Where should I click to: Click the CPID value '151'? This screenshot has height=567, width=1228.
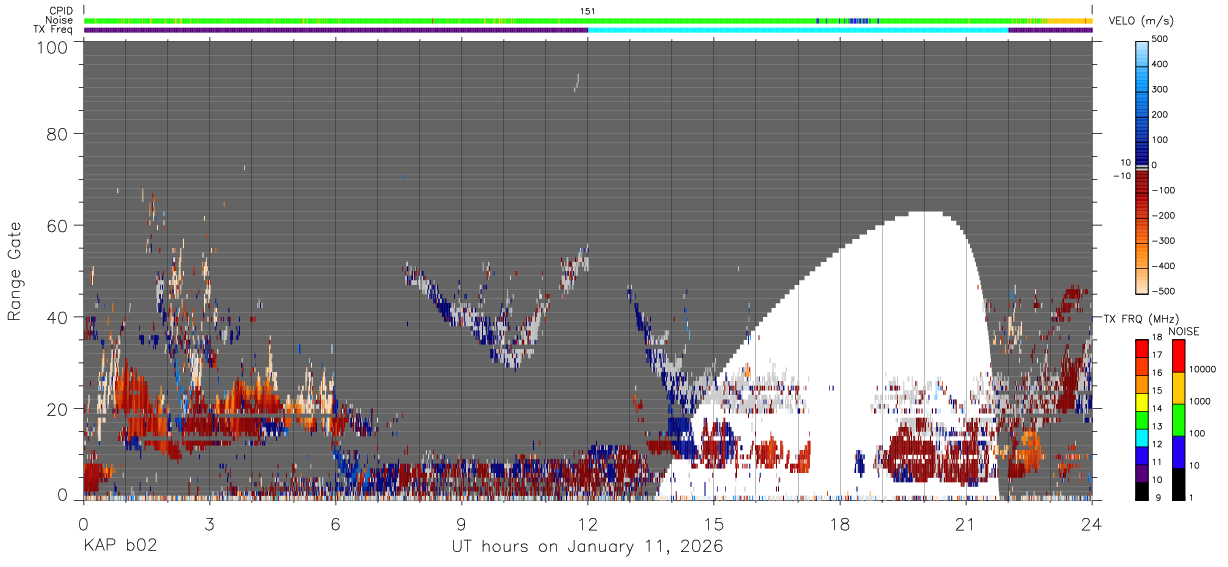(x=588, y=11)
